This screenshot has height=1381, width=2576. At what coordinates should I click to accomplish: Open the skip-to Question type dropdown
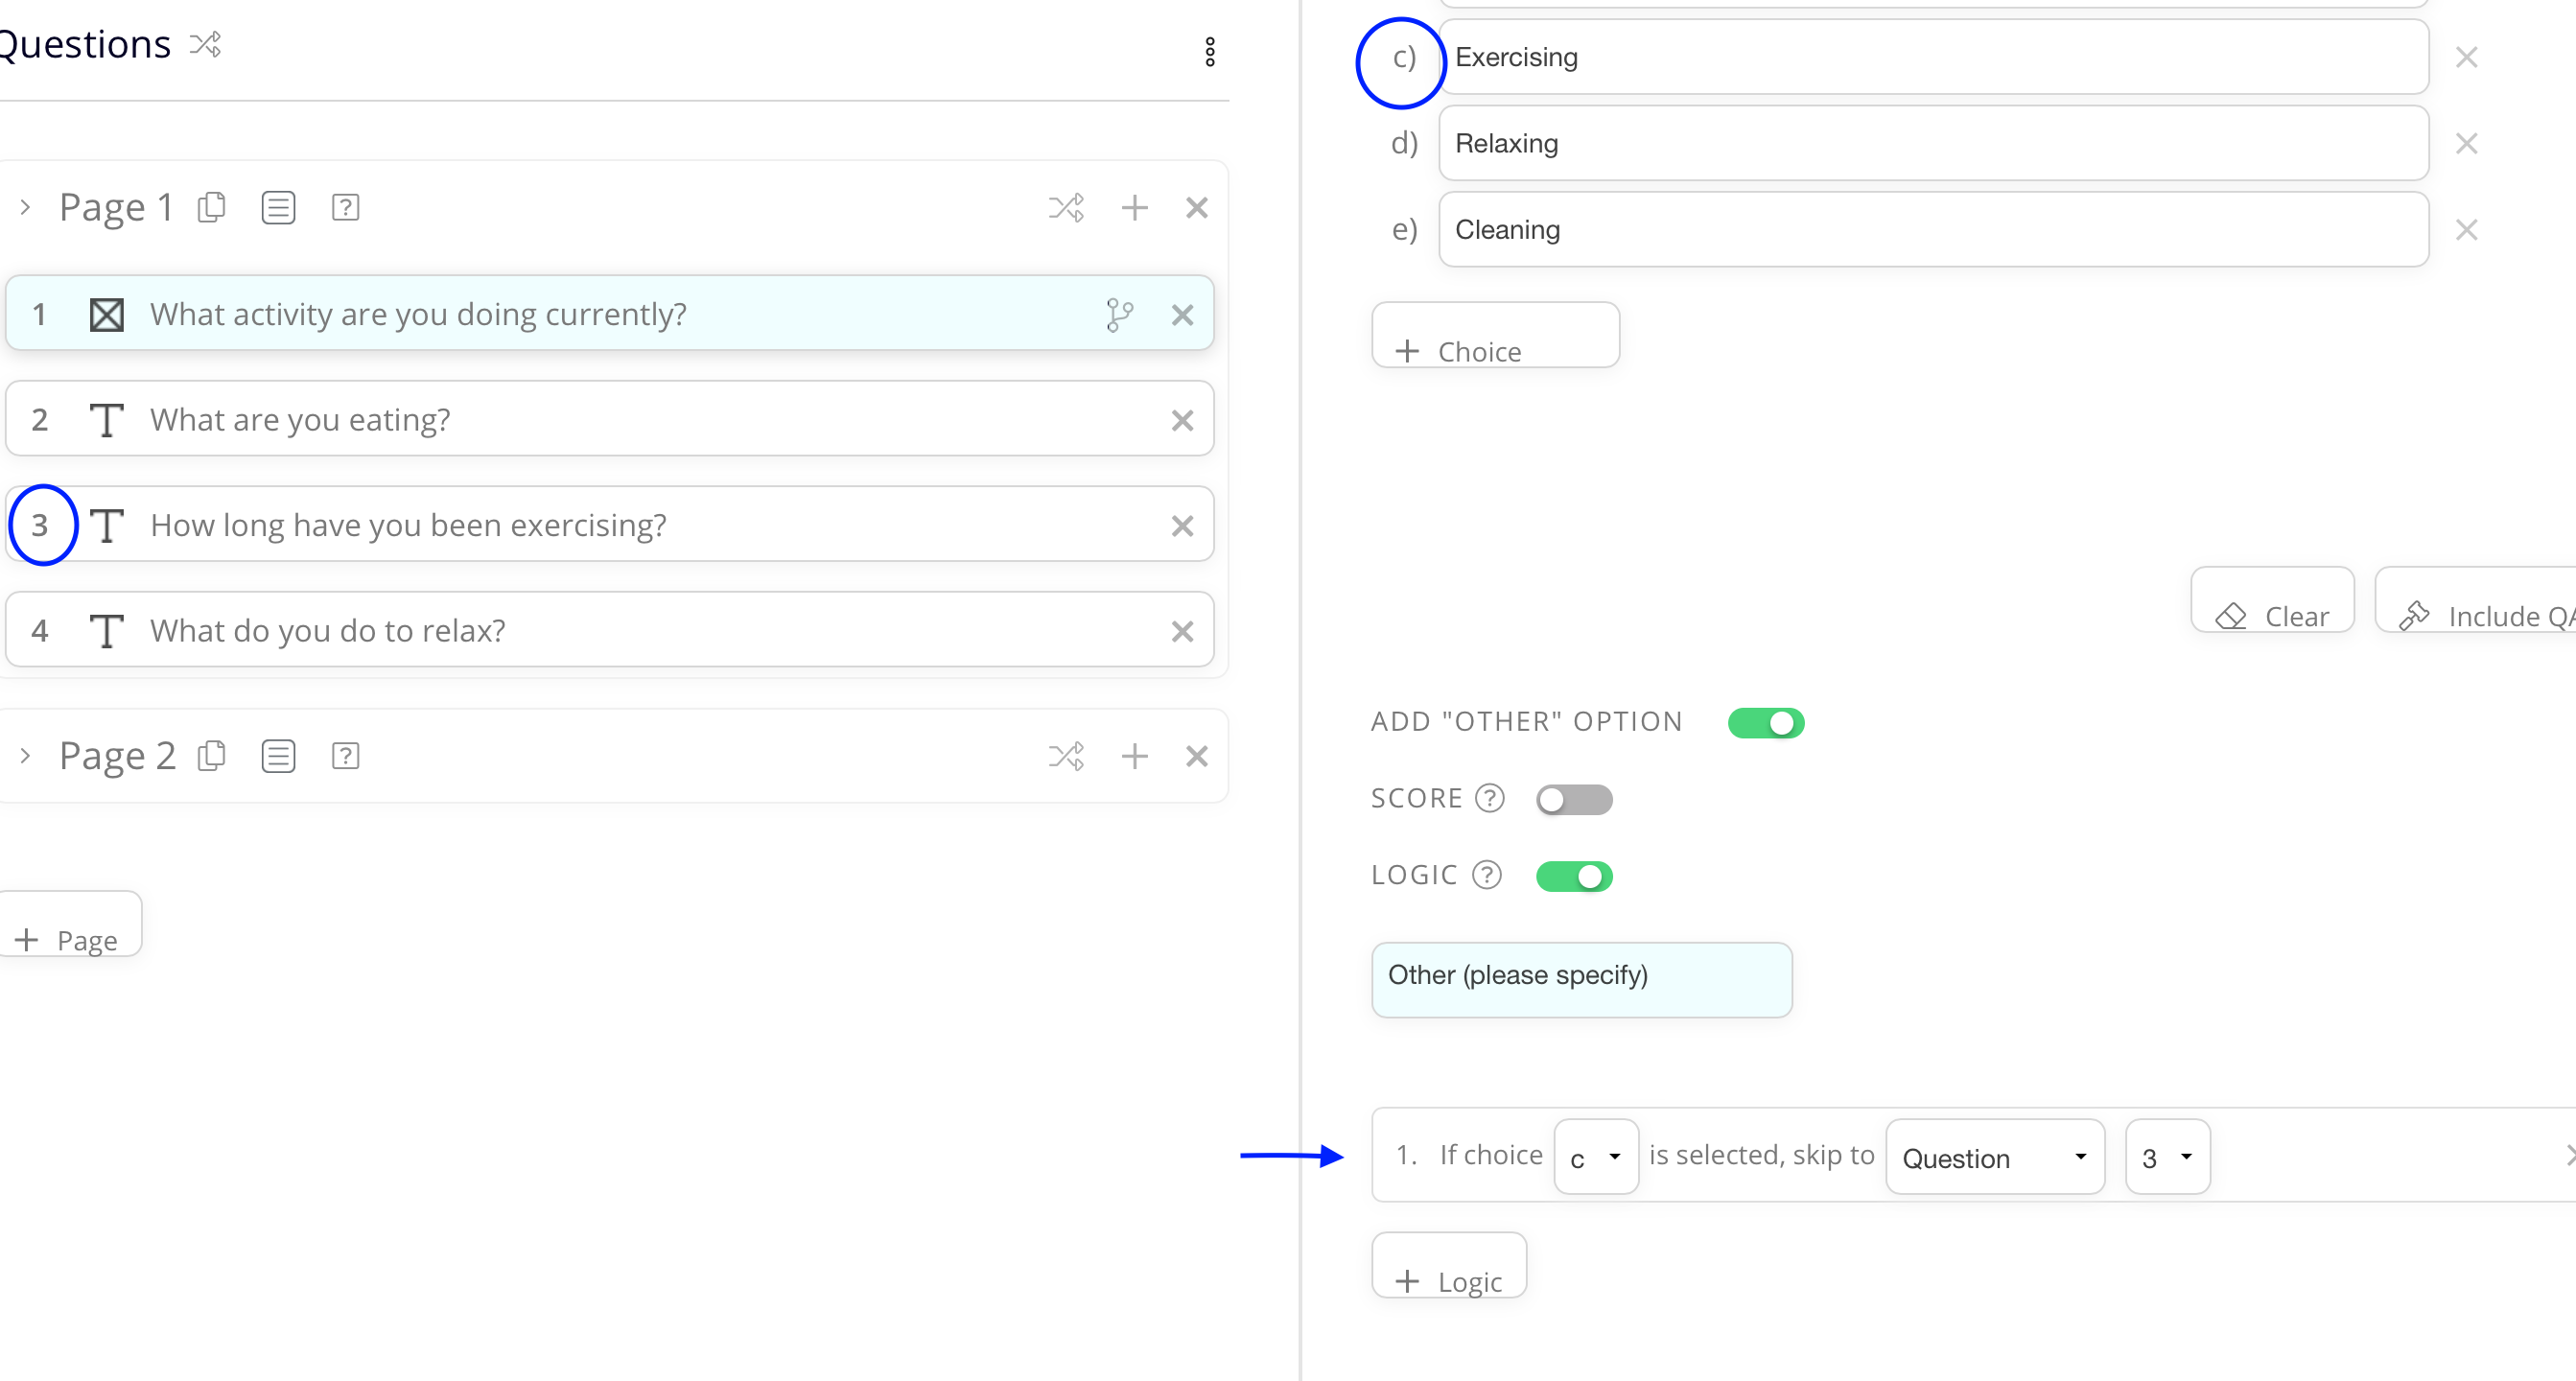click(x=1994, y=1157)
